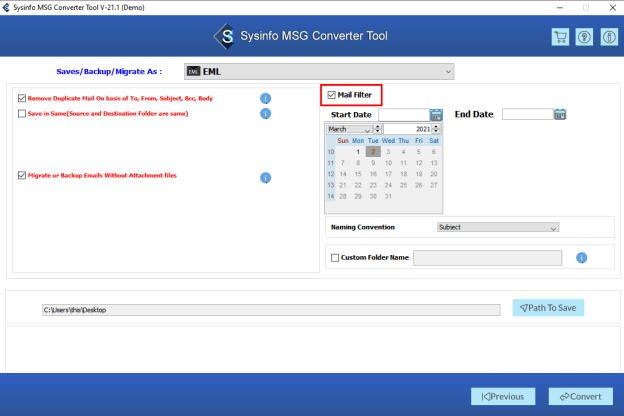624x416 pixels.
Task: Select March 6 in the calendar
Action: 433,152
